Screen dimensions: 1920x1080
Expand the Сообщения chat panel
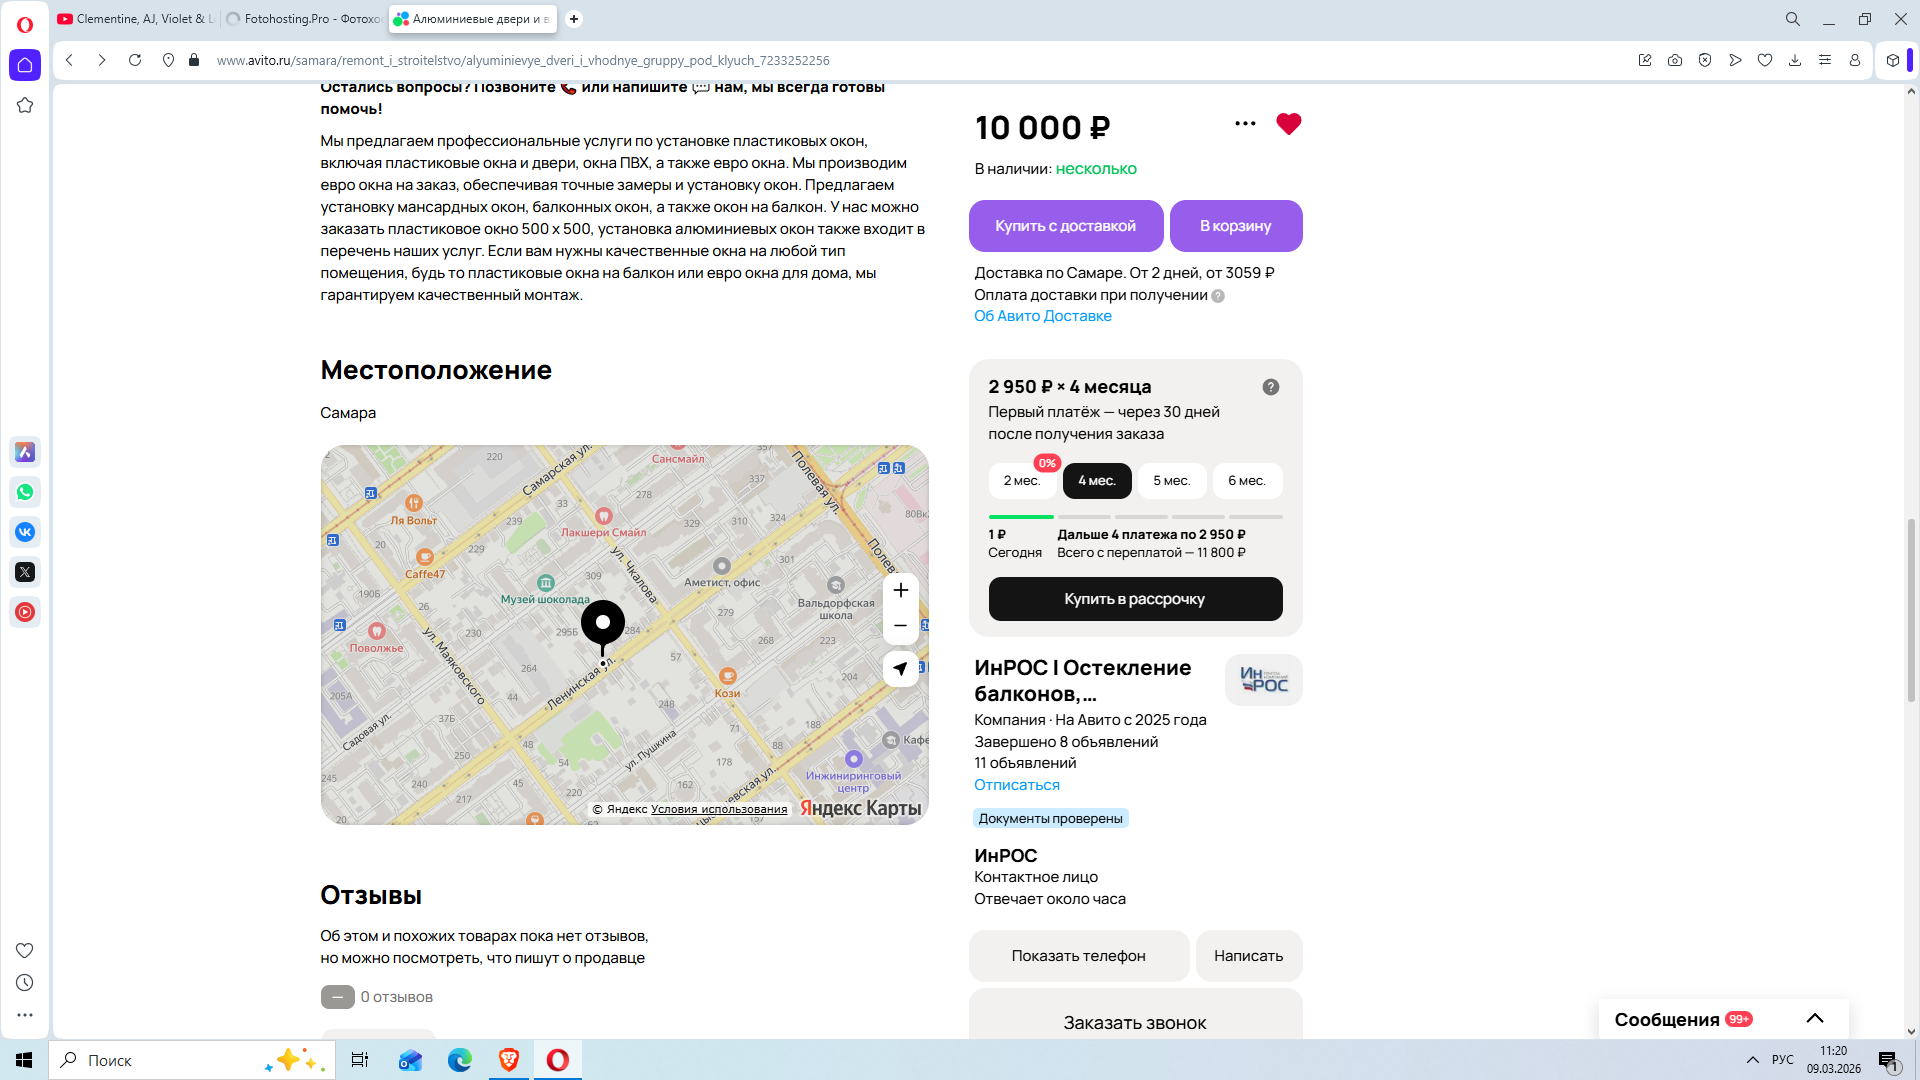1814,1019
